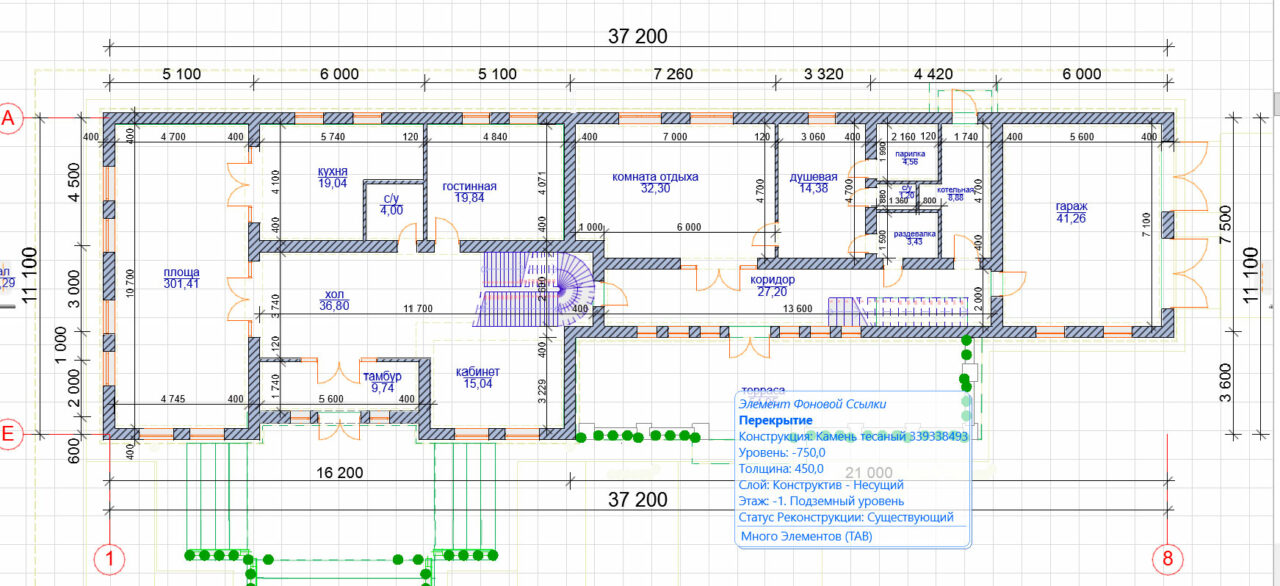Select the blue spiral staircase symbol
Screen dimensions: 1280x586
pyautogui.click(x=570, y=287)
